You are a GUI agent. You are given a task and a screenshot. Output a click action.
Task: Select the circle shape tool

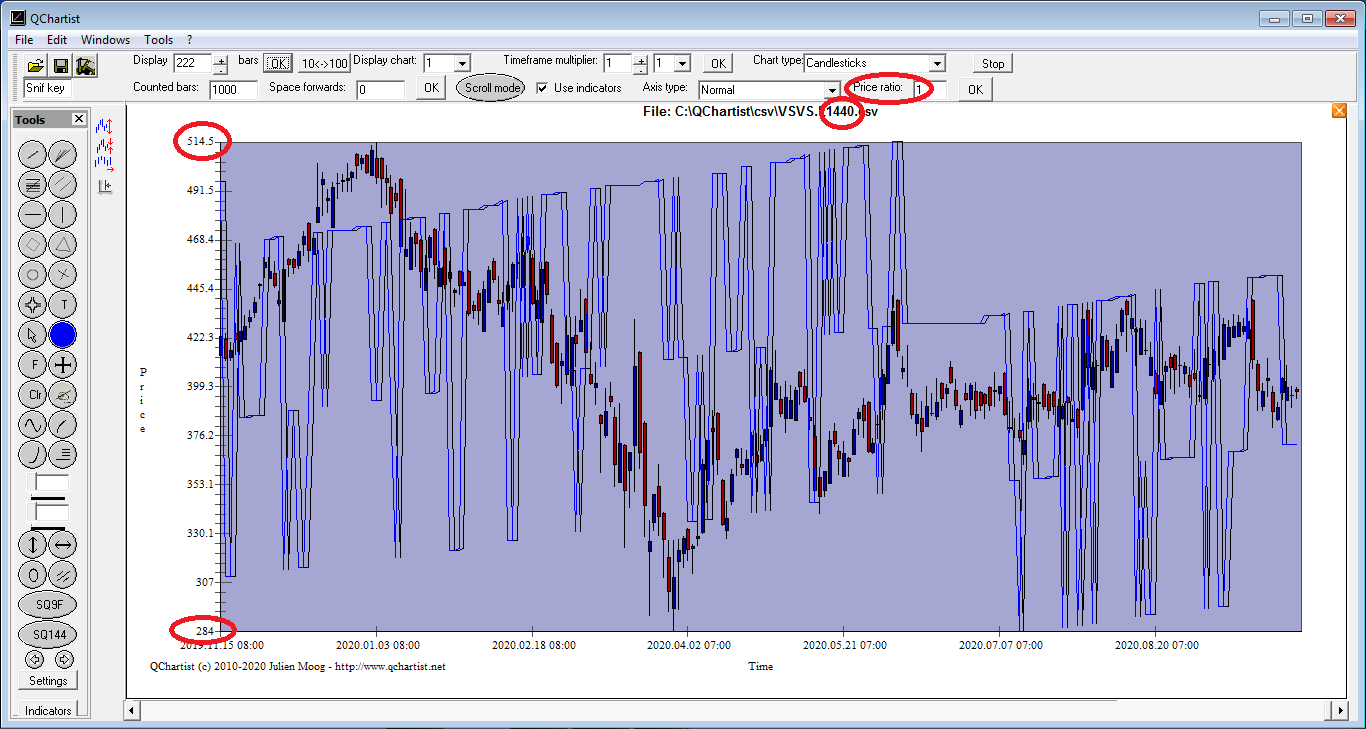coord(33,274)
